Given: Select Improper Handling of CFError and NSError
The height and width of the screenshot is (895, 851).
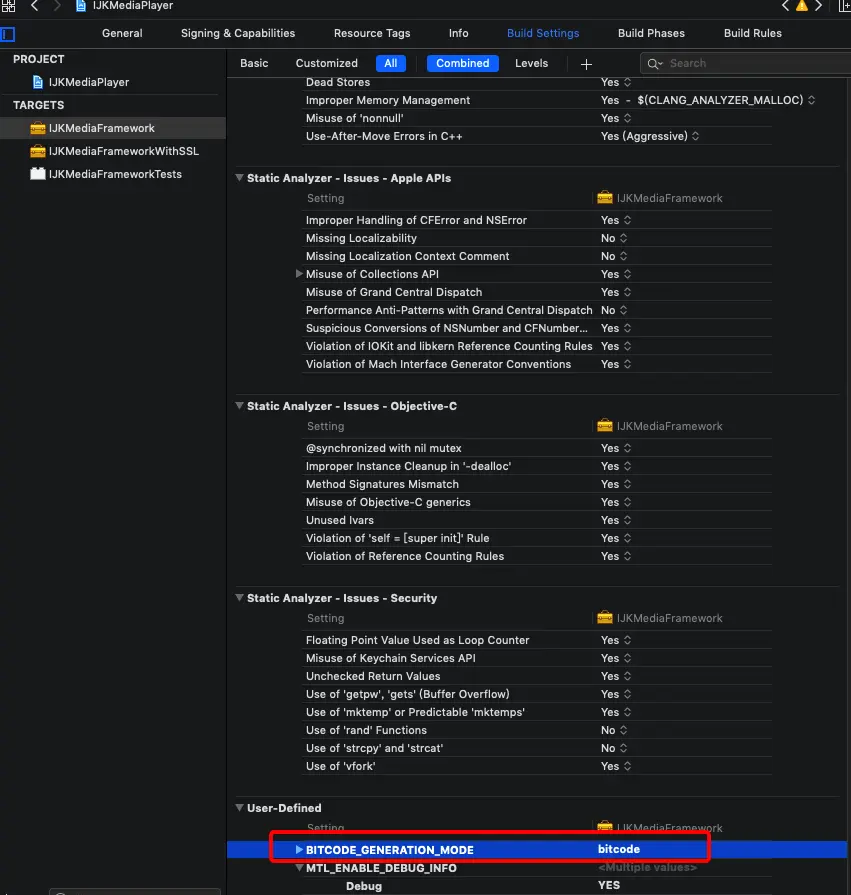Looking at the screenshot, I should click(416, 220).
